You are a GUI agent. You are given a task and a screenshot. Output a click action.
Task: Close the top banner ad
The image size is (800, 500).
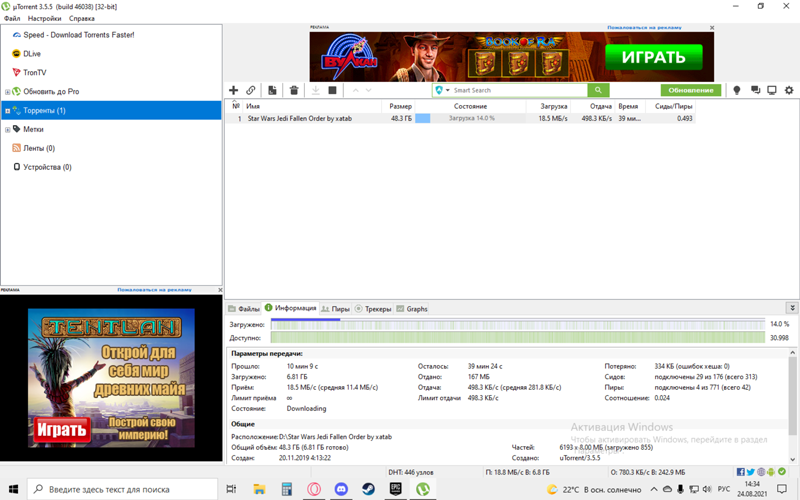pyautogui.click(x=712, y=28)
